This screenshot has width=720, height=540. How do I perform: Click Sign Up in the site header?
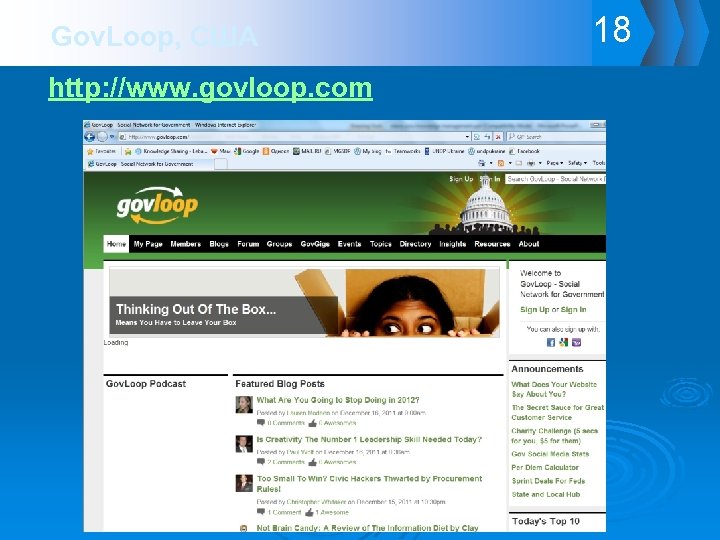[461, 179]
